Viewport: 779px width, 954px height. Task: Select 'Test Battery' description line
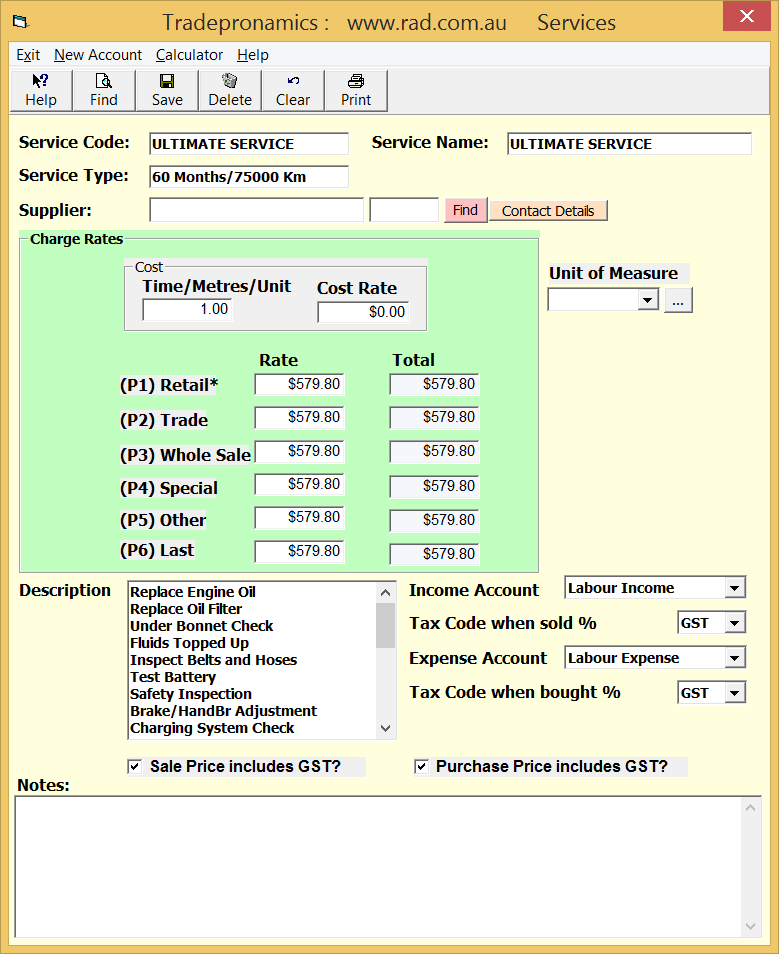(173, 677)
